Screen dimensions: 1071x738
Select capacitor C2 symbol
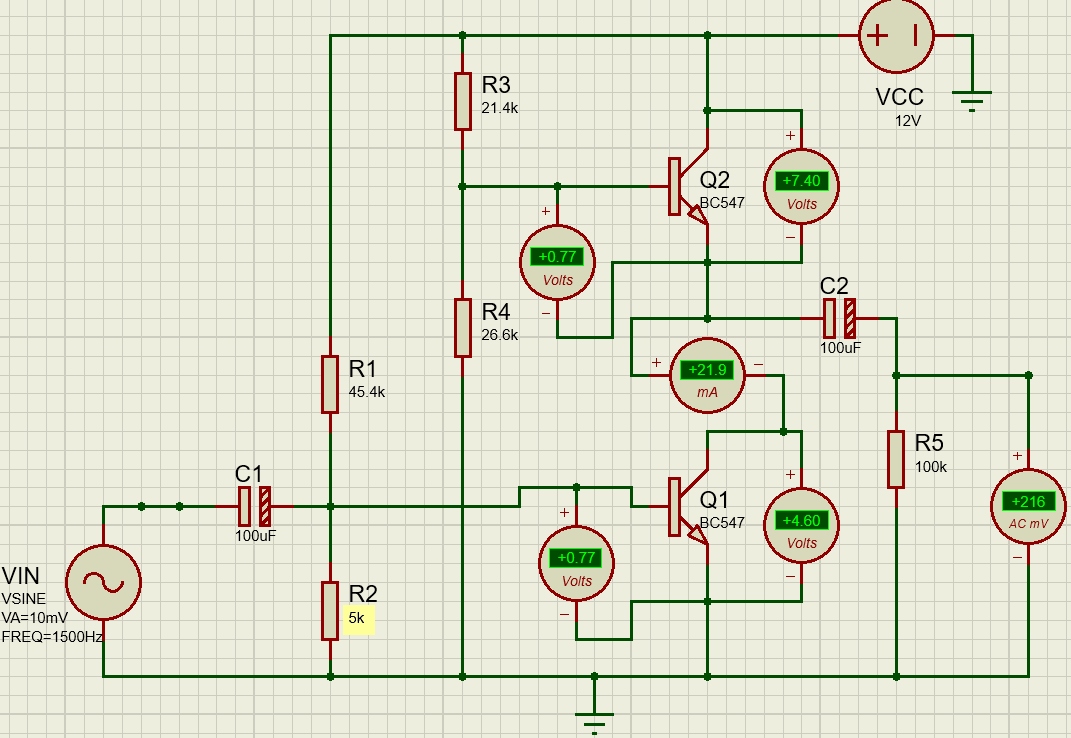(x=839, y=318)
